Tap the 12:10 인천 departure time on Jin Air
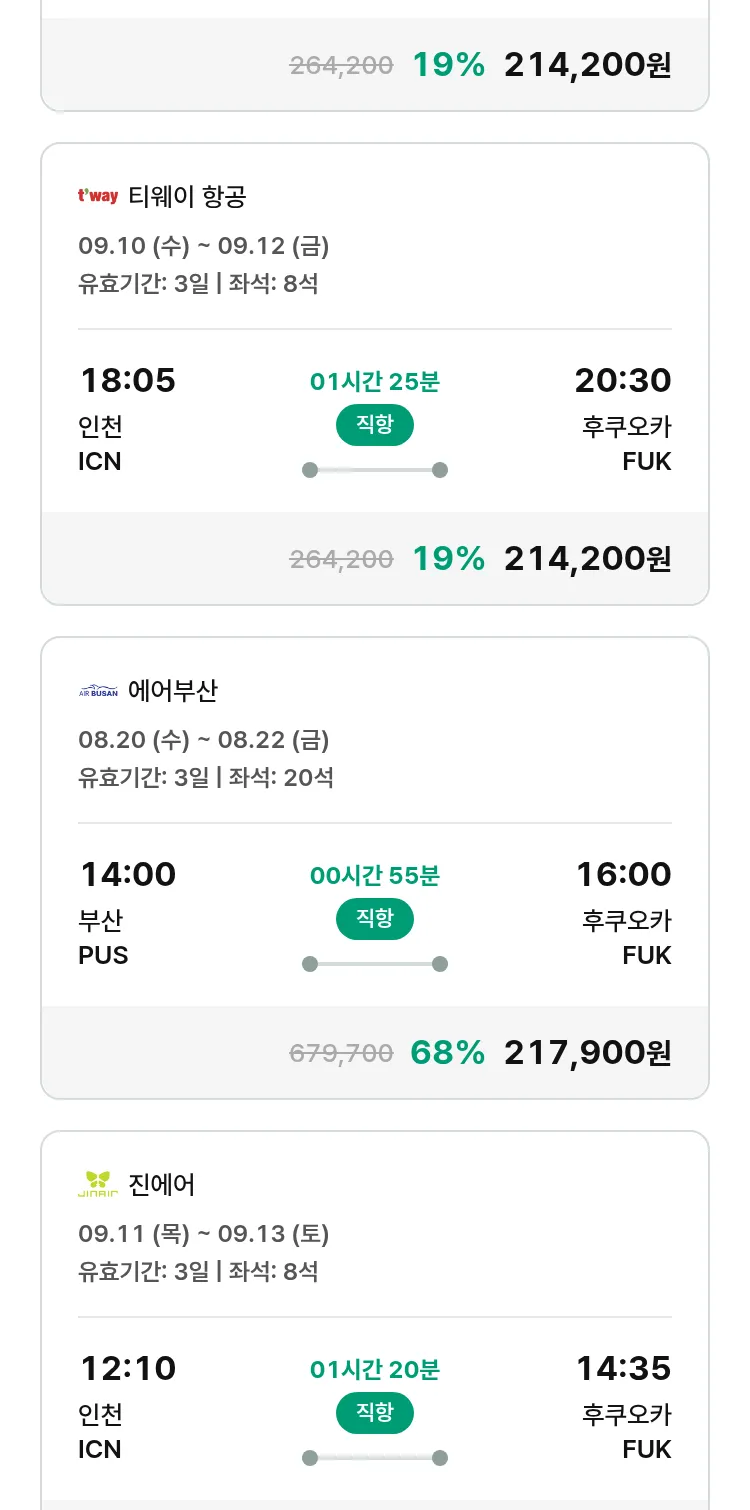This screenshot has height=1510, width=750. [x=128, y=1368]
